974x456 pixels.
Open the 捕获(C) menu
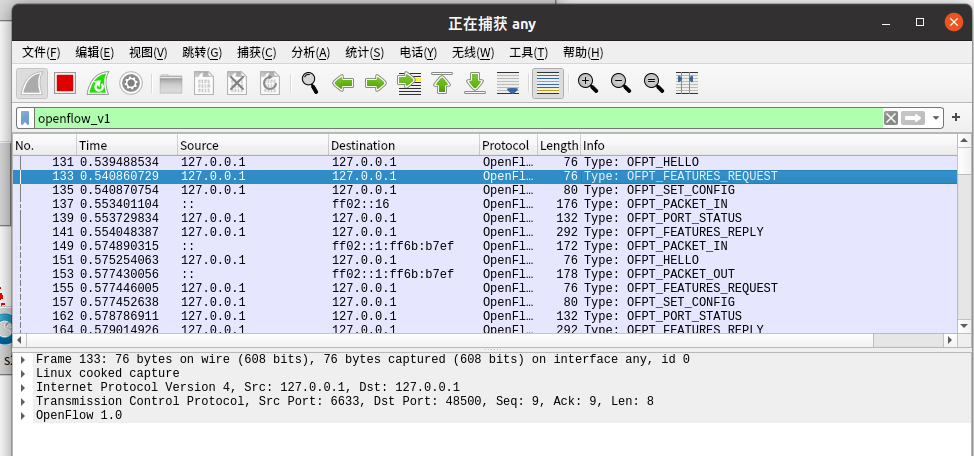coord(257,53)
